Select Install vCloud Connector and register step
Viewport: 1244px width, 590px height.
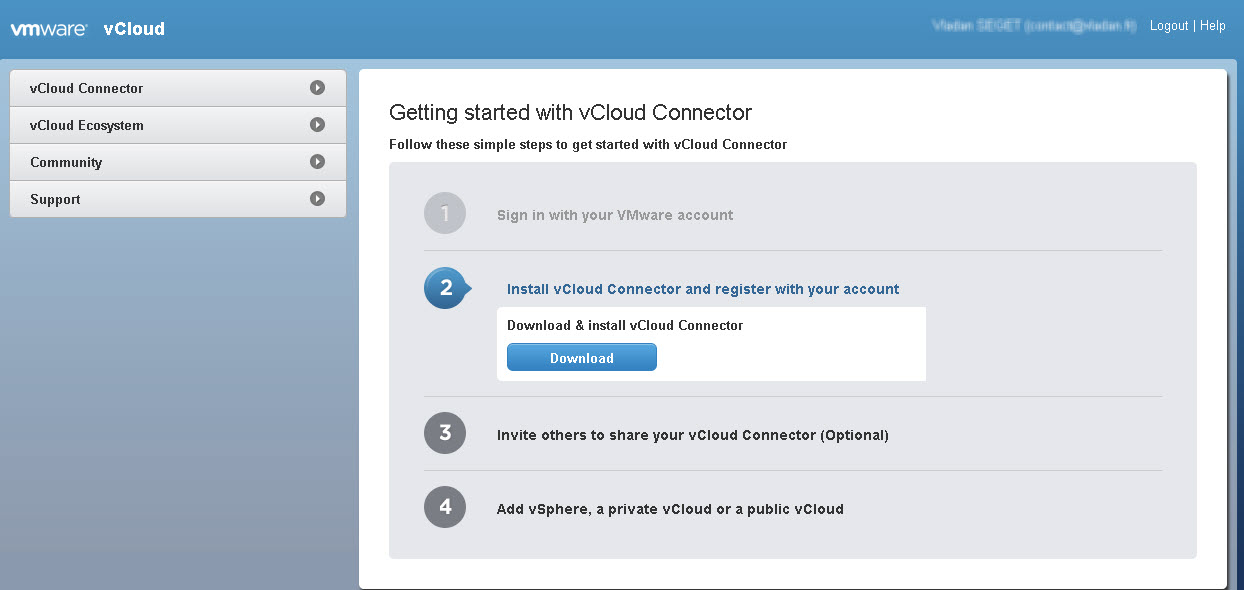(x=703, y=289)
